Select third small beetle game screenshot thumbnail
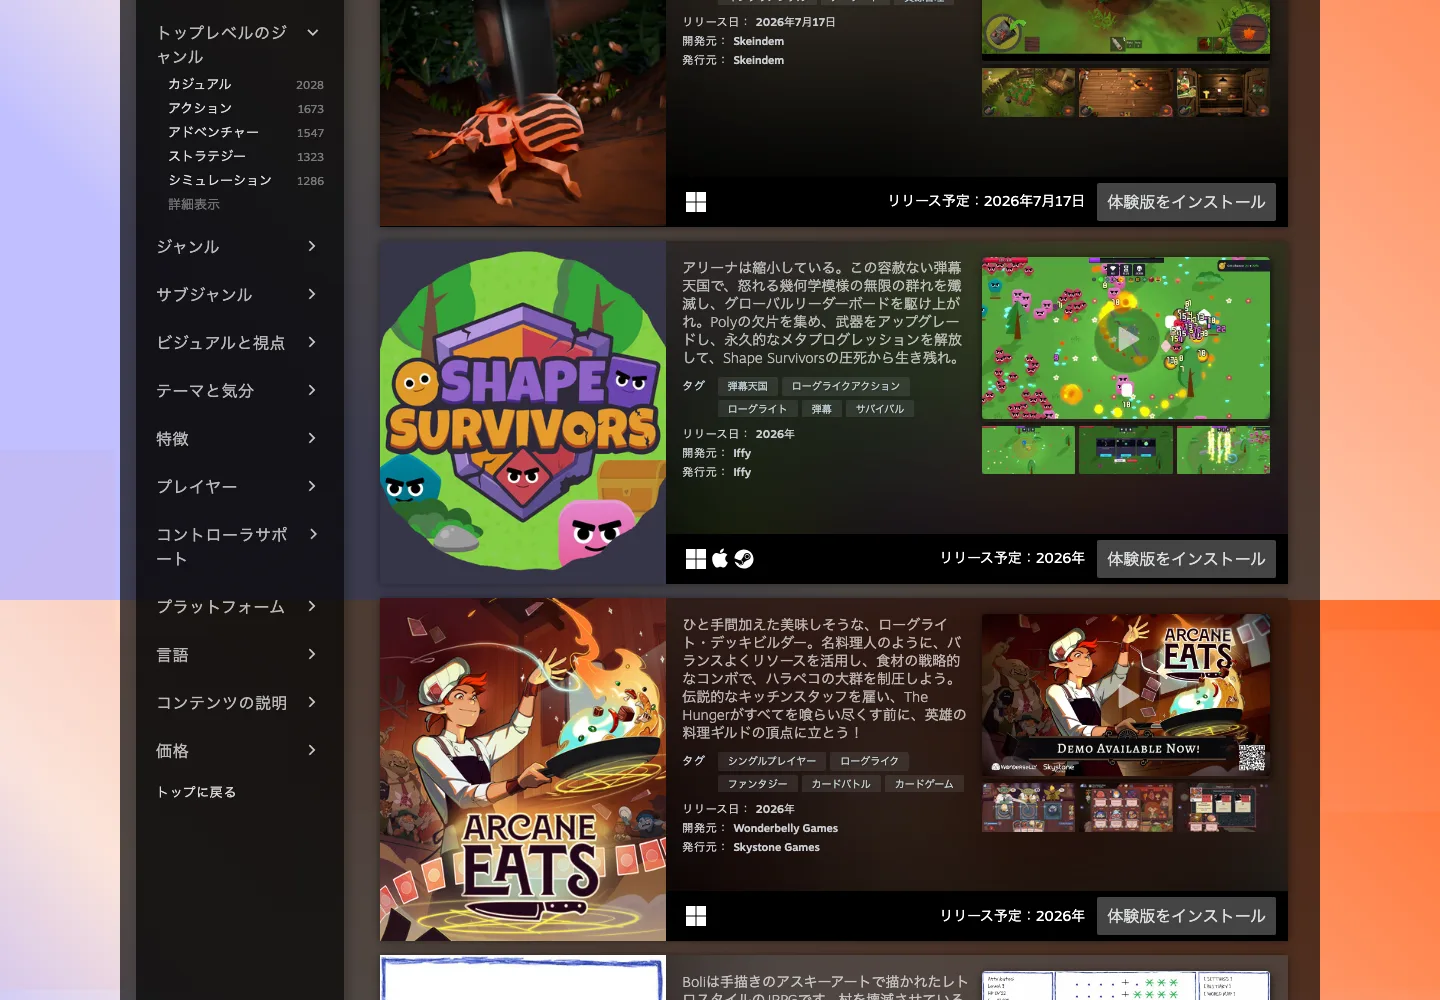This screenshot has height=1000, width=1440. point(1223,93)
